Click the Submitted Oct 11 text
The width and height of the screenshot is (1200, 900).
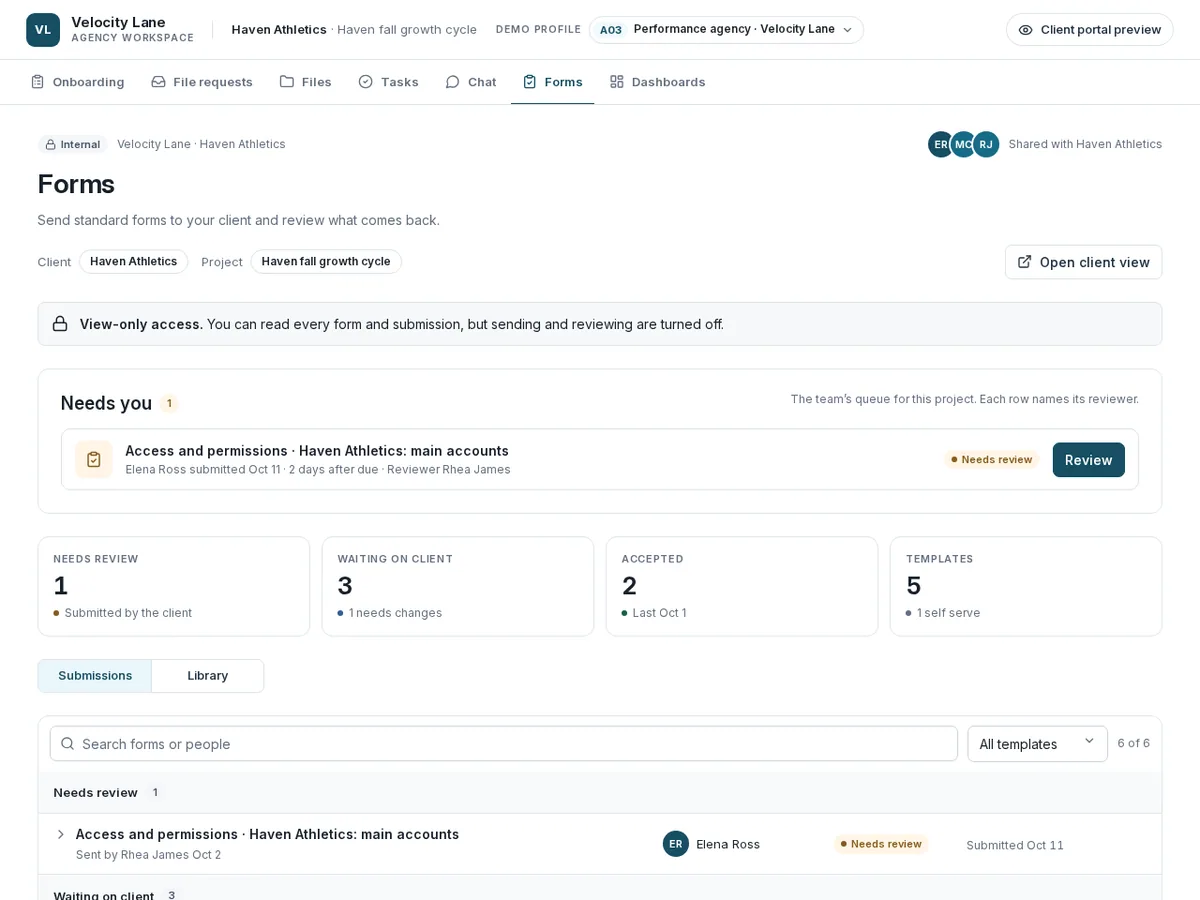coord(1015,845)
